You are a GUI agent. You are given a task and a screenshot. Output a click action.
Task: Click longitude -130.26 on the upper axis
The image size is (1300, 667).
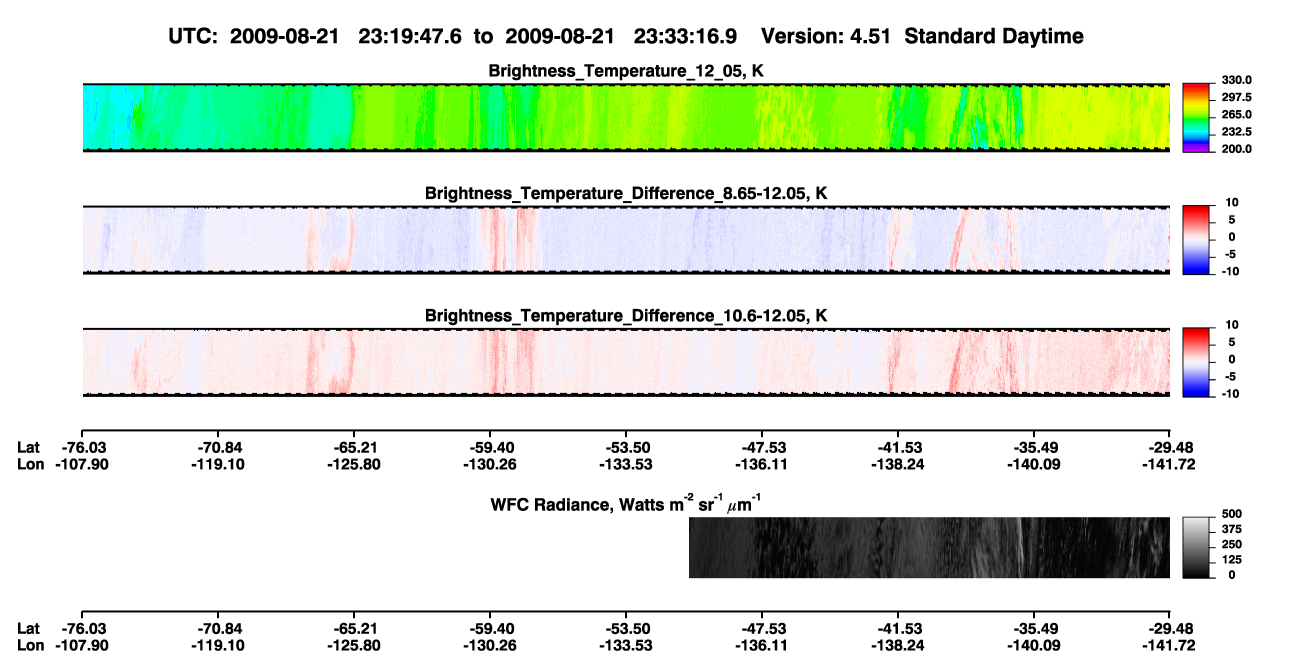pyautogui.click(x=490, y=464)
